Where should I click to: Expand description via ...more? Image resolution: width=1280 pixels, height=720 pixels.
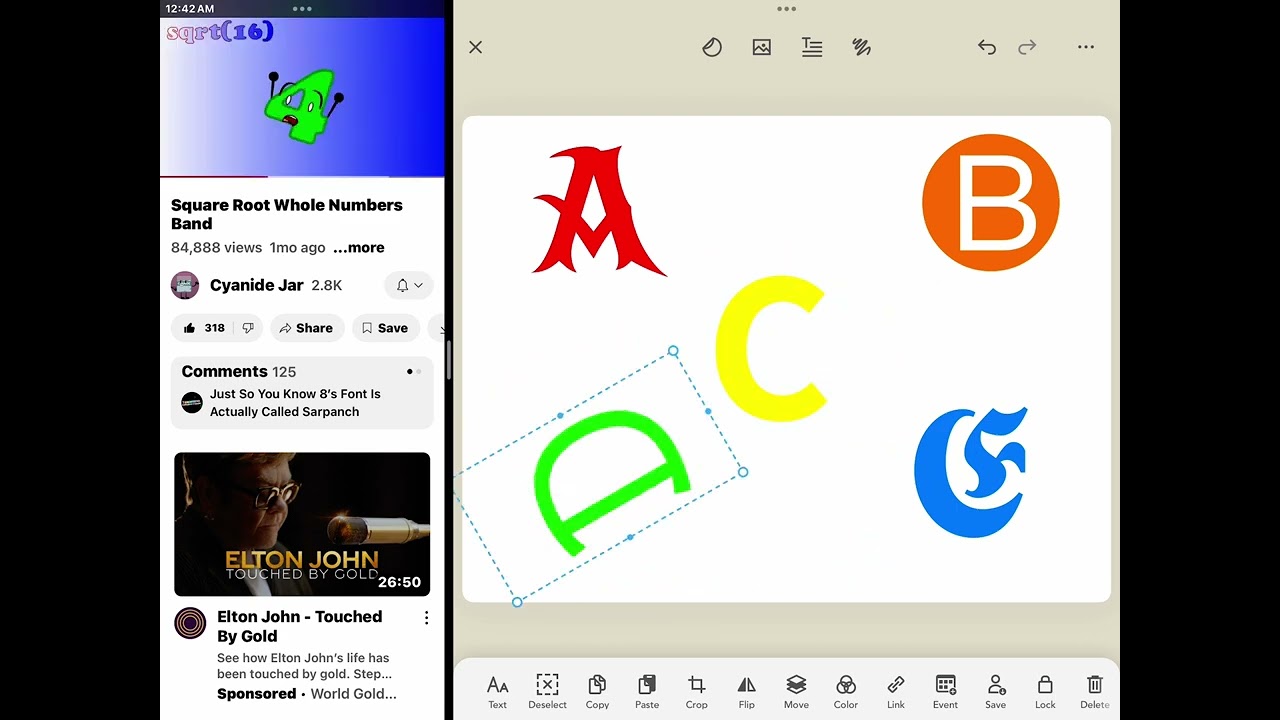359,248
